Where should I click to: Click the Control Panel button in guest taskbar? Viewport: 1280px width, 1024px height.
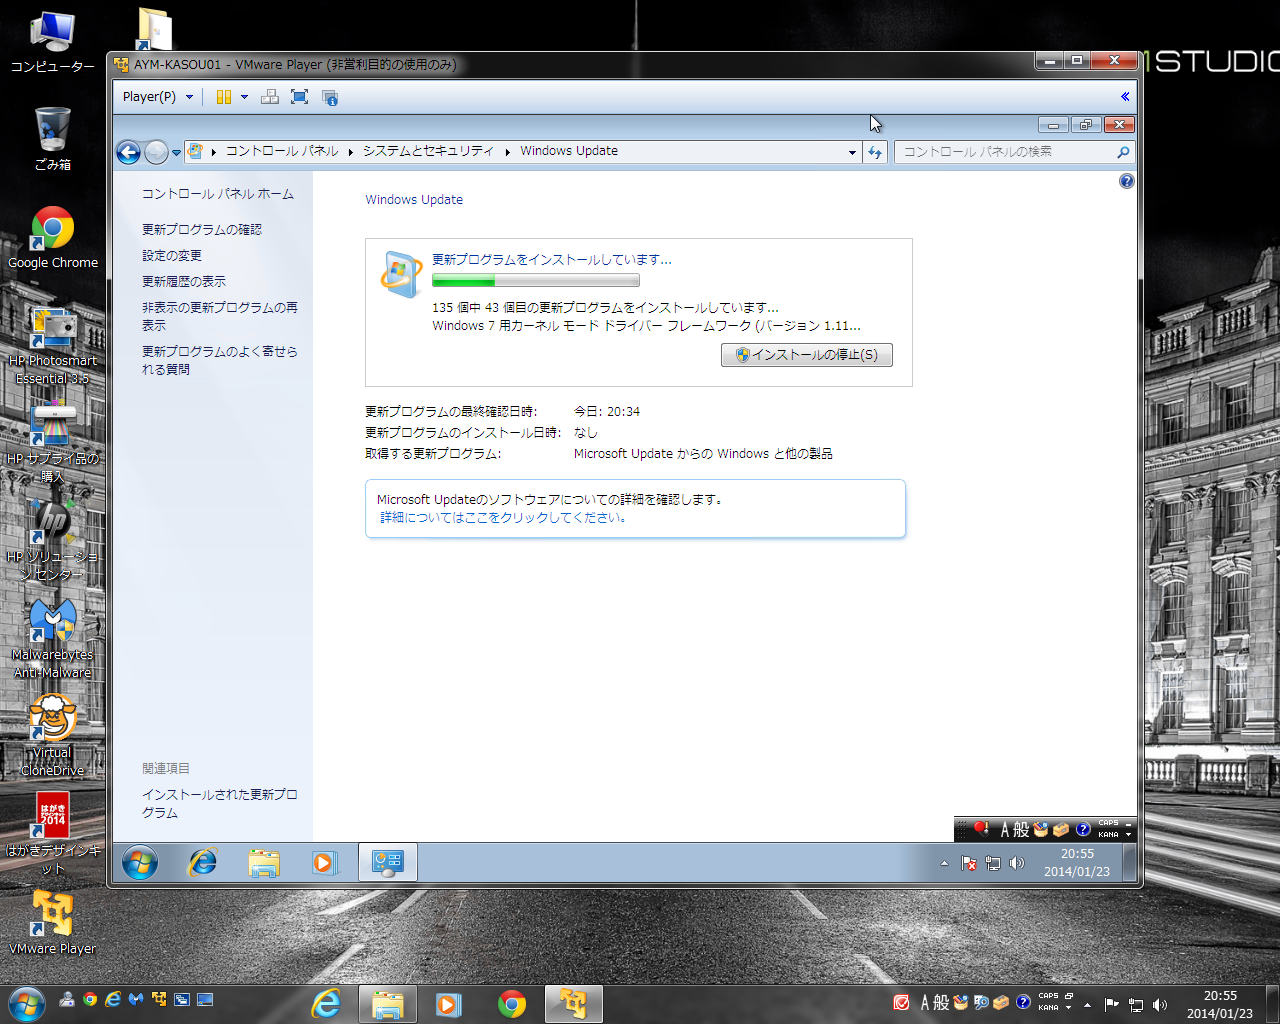387,862
